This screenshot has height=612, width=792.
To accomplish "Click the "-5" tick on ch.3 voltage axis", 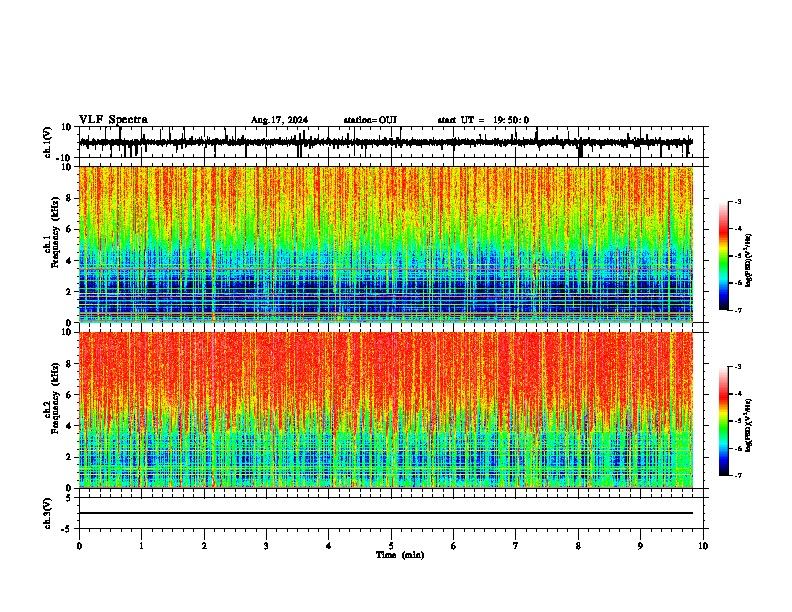I will tap(67, 529).
